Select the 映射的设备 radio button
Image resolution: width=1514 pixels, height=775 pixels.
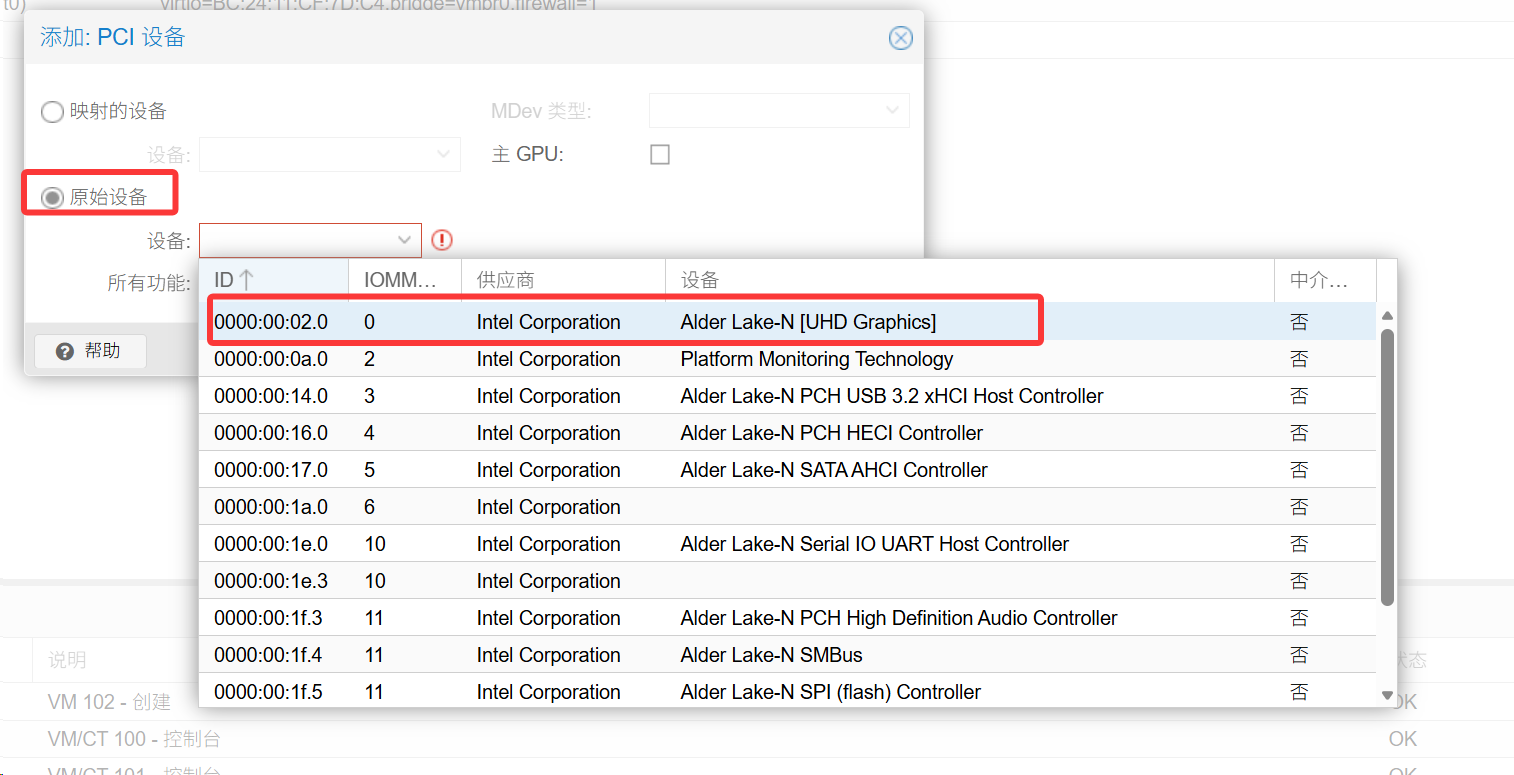click(x=52, y=112)
